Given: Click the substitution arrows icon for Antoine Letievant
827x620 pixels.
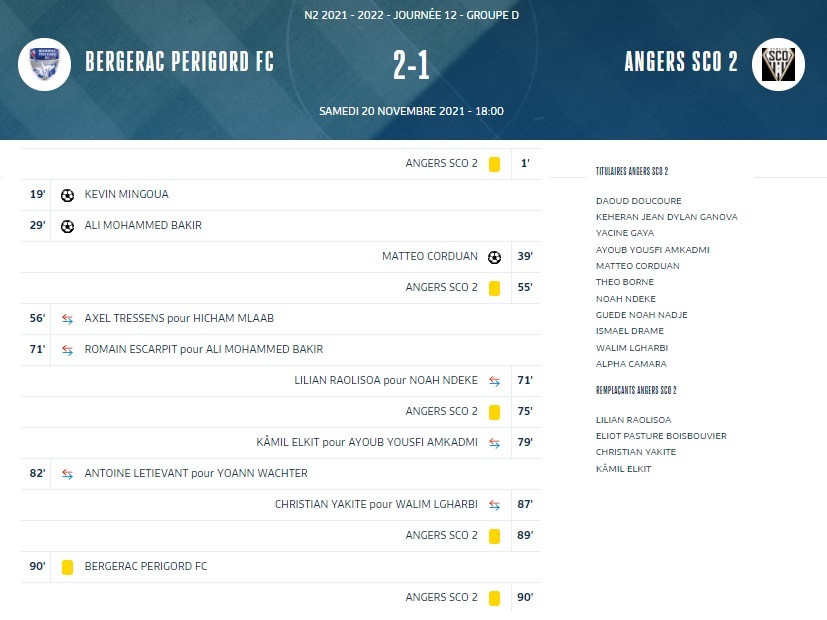Looking at the screenshot, I should click(x=68, y=474).
